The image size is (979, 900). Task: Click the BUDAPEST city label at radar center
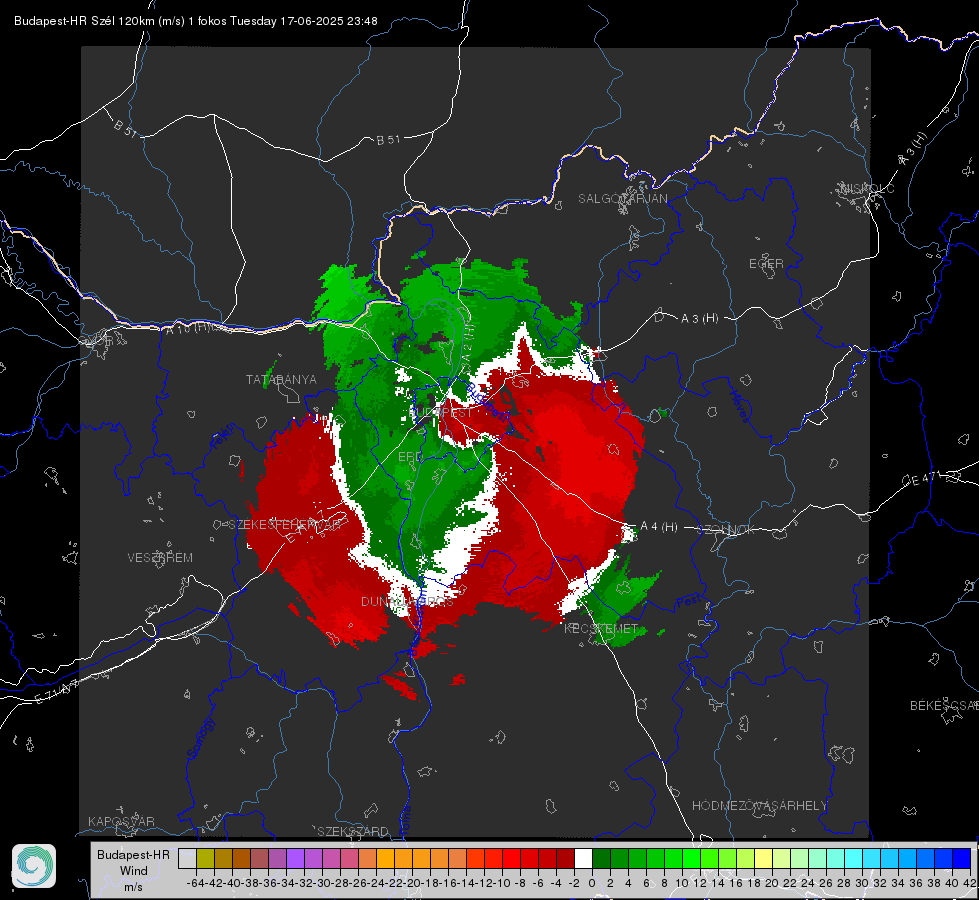point(442,412)
